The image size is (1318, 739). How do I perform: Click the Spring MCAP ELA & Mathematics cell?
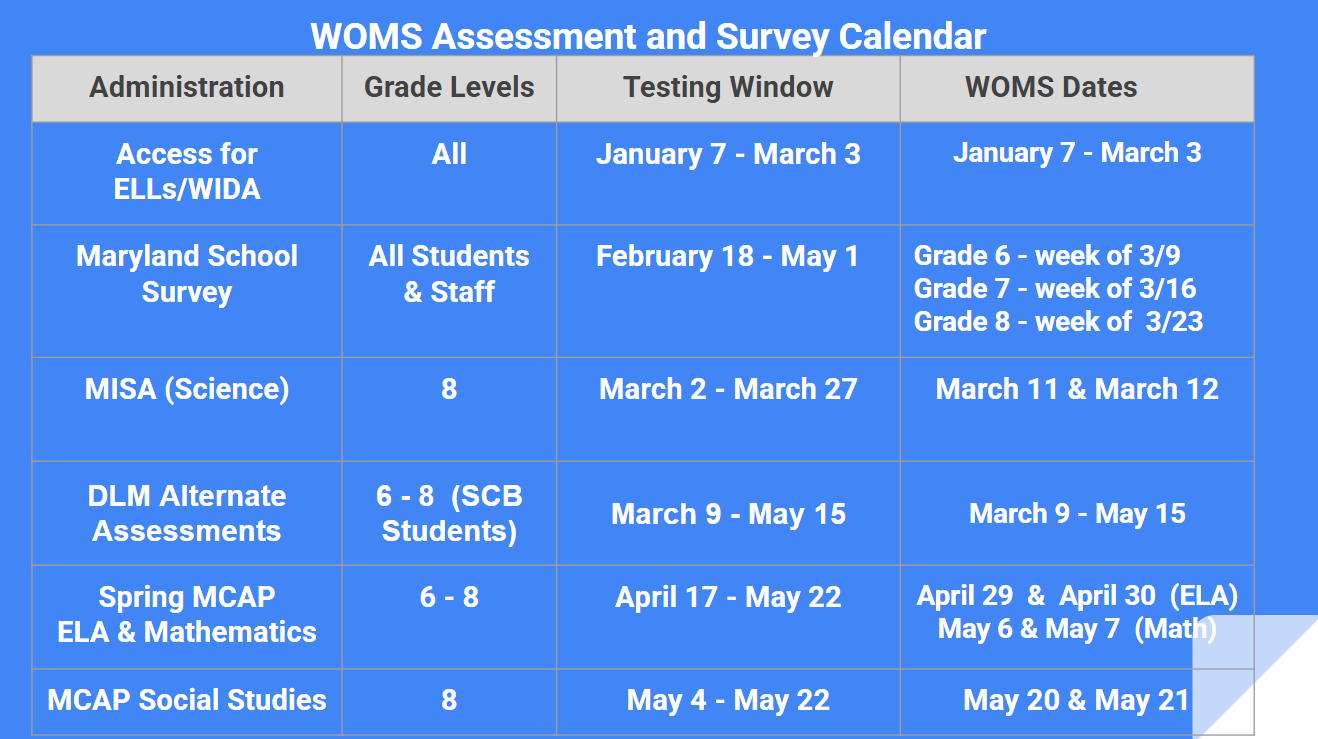pyautogui.click(x=187, y=614)
